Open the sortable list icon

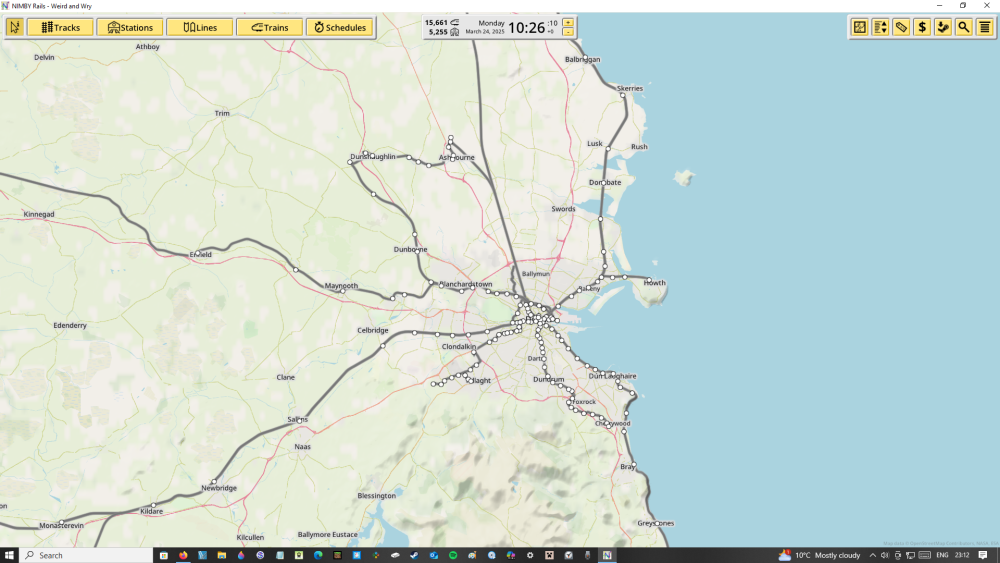880,27
